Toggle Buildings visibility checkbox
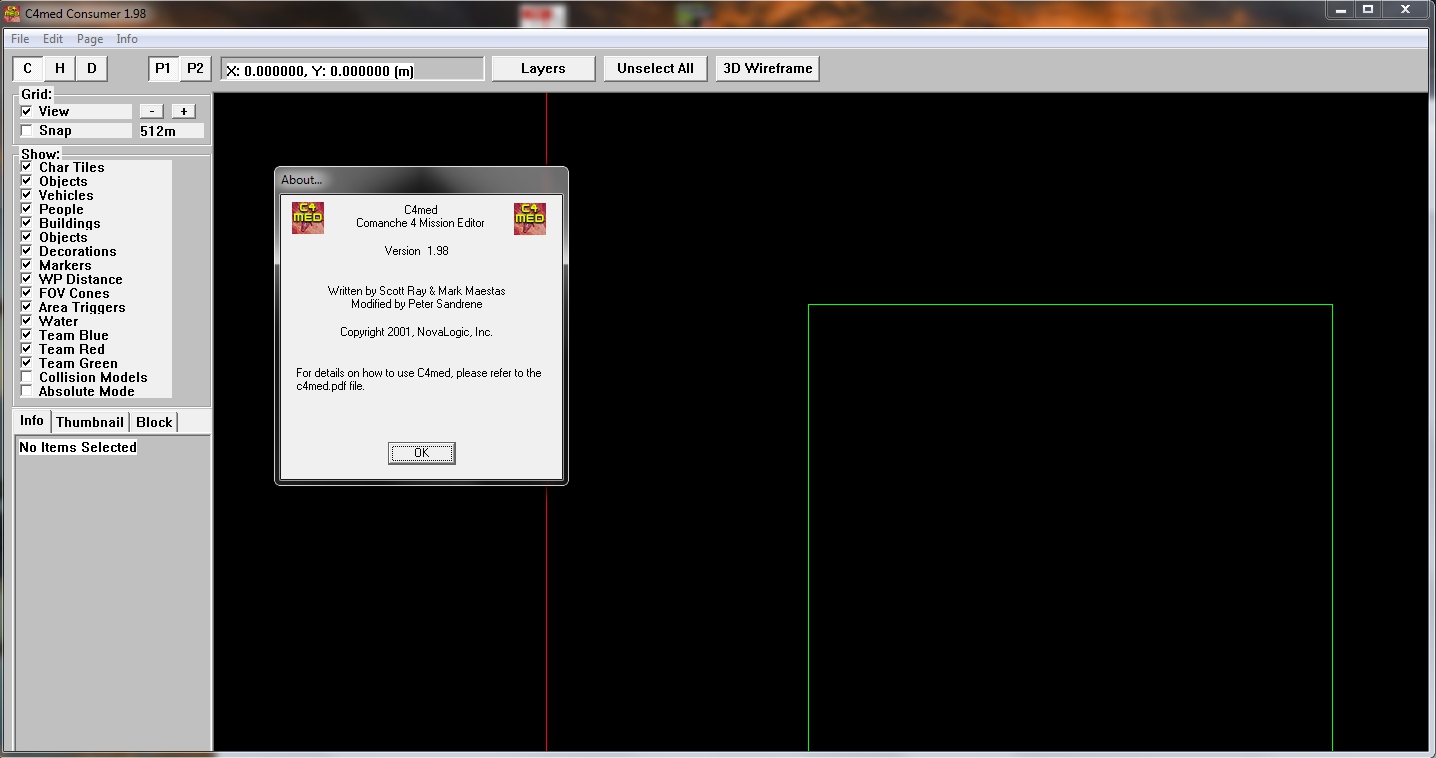This screenshot has height=758, width=1436. (27, 223)
